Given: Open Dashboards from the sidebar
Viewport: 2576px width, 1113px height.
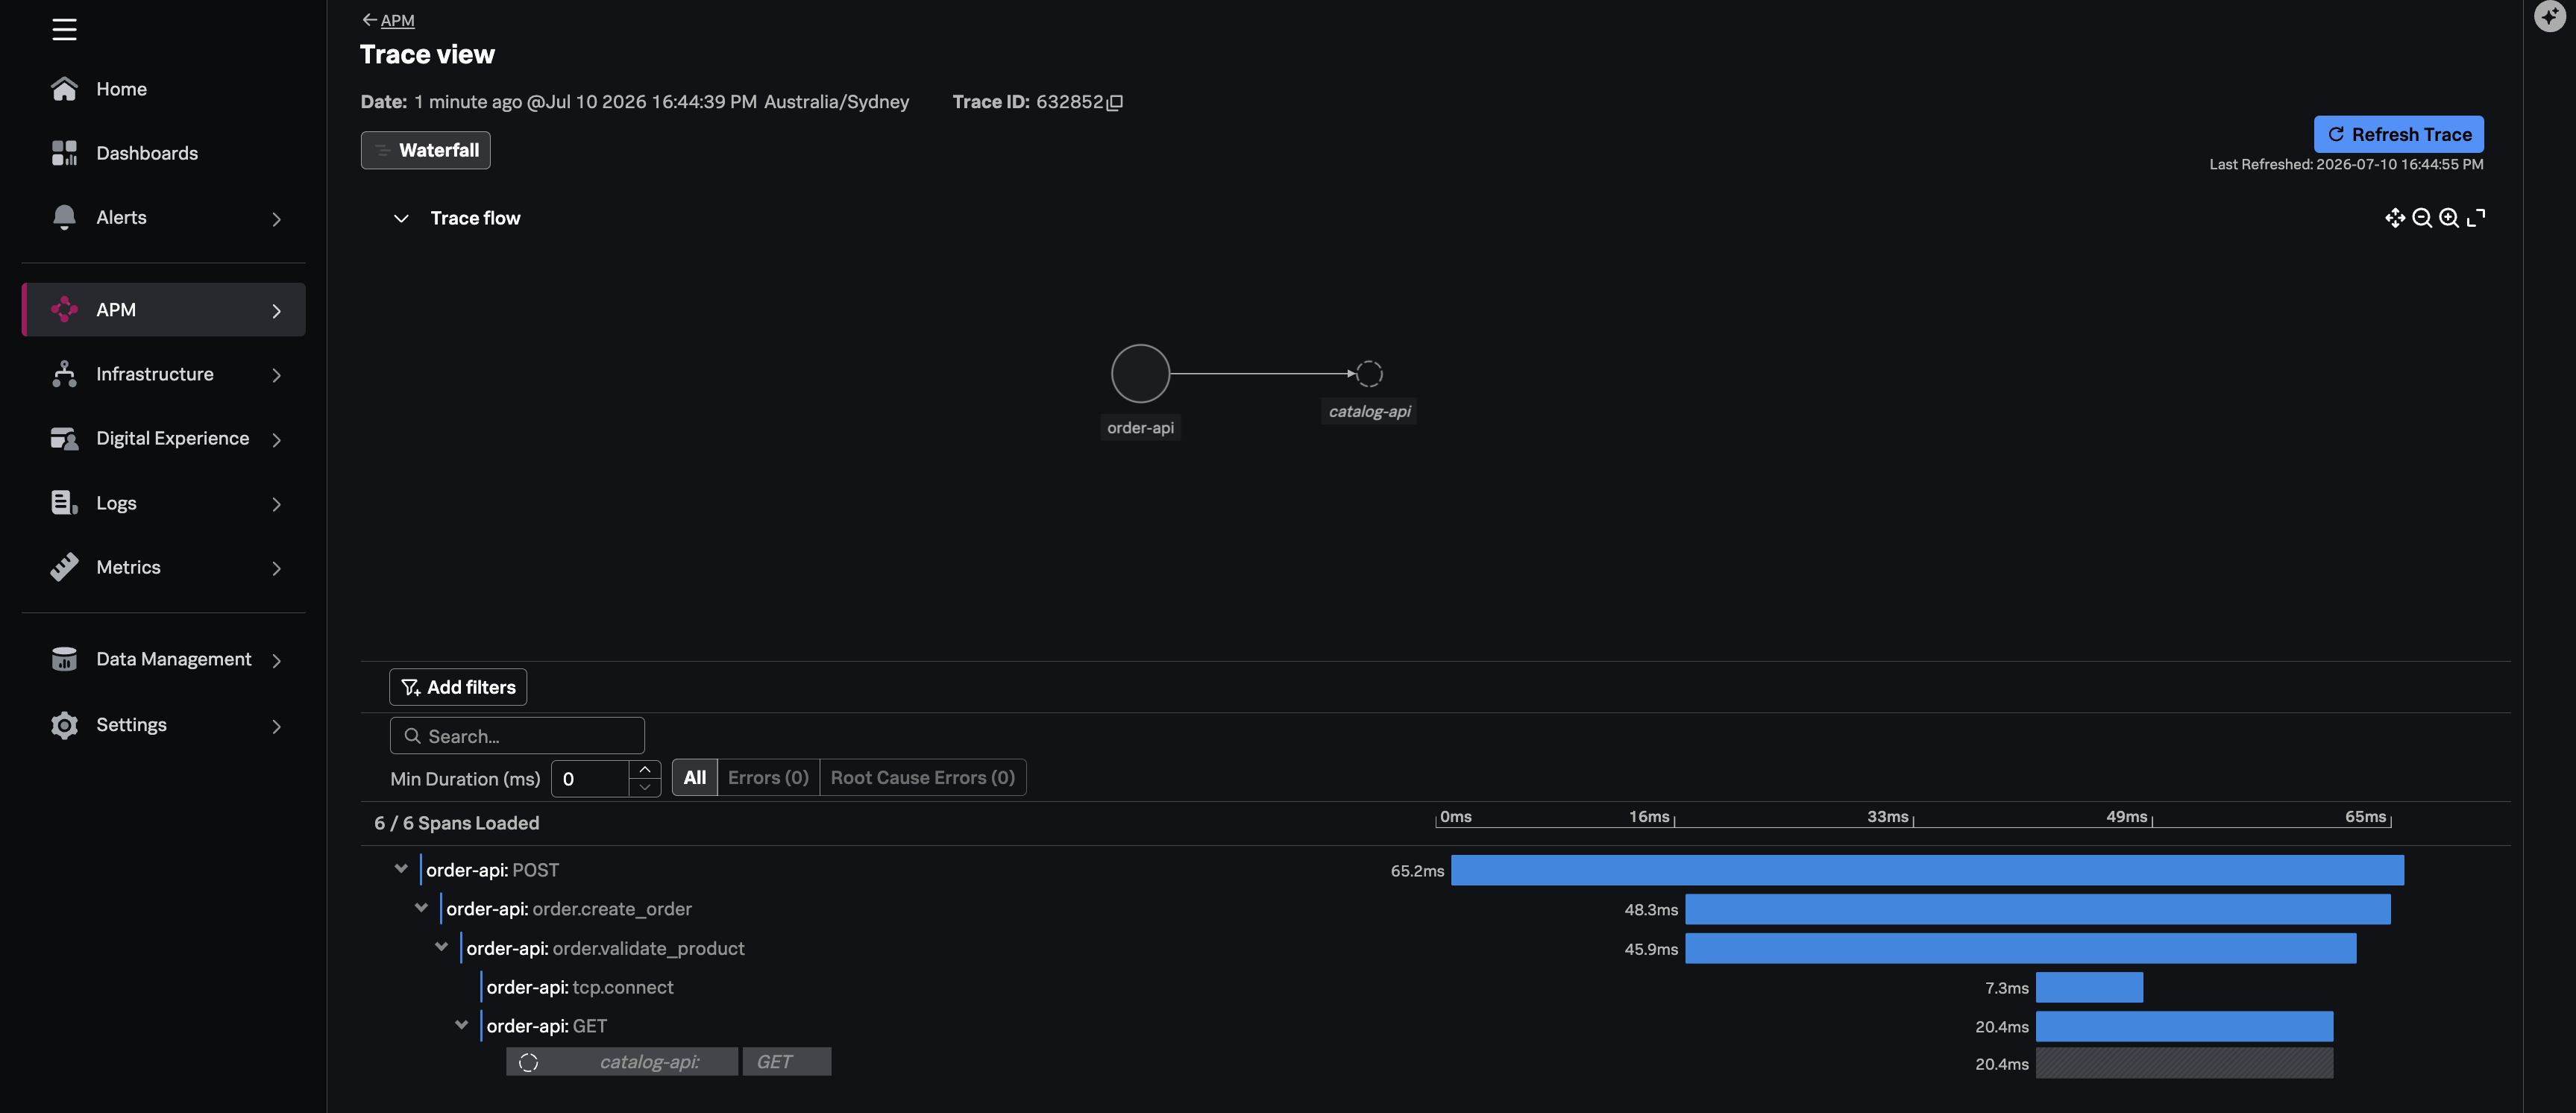Looking at the screenshot, I should click(x=147, y=153).
